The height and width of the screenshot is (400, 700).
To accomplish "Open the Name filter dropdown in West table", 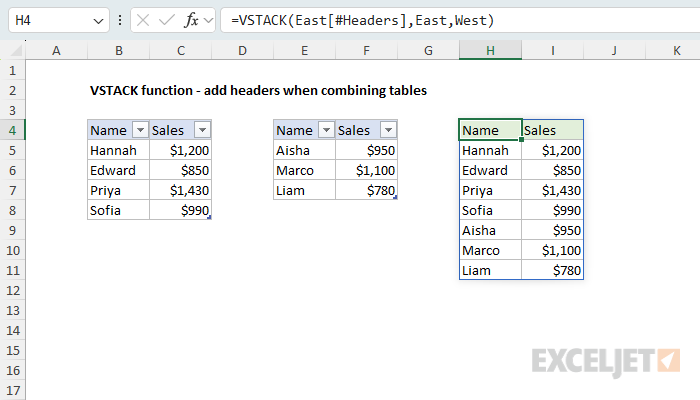I will point(326,130).
